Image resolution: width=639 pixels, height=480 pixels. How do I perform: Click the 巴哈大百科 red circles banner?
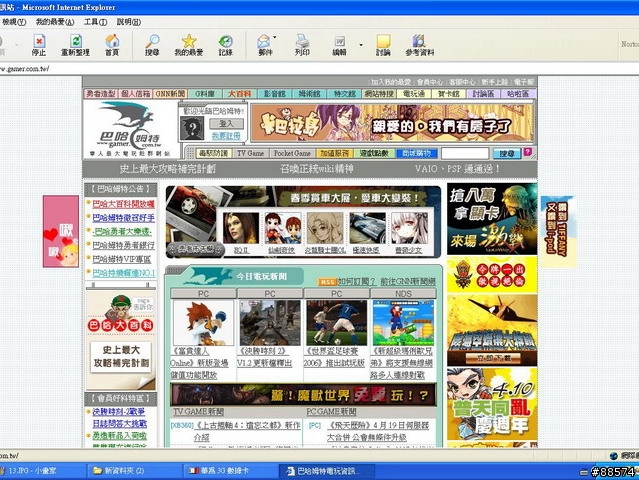pyautogui.click(x=121, y=325)
